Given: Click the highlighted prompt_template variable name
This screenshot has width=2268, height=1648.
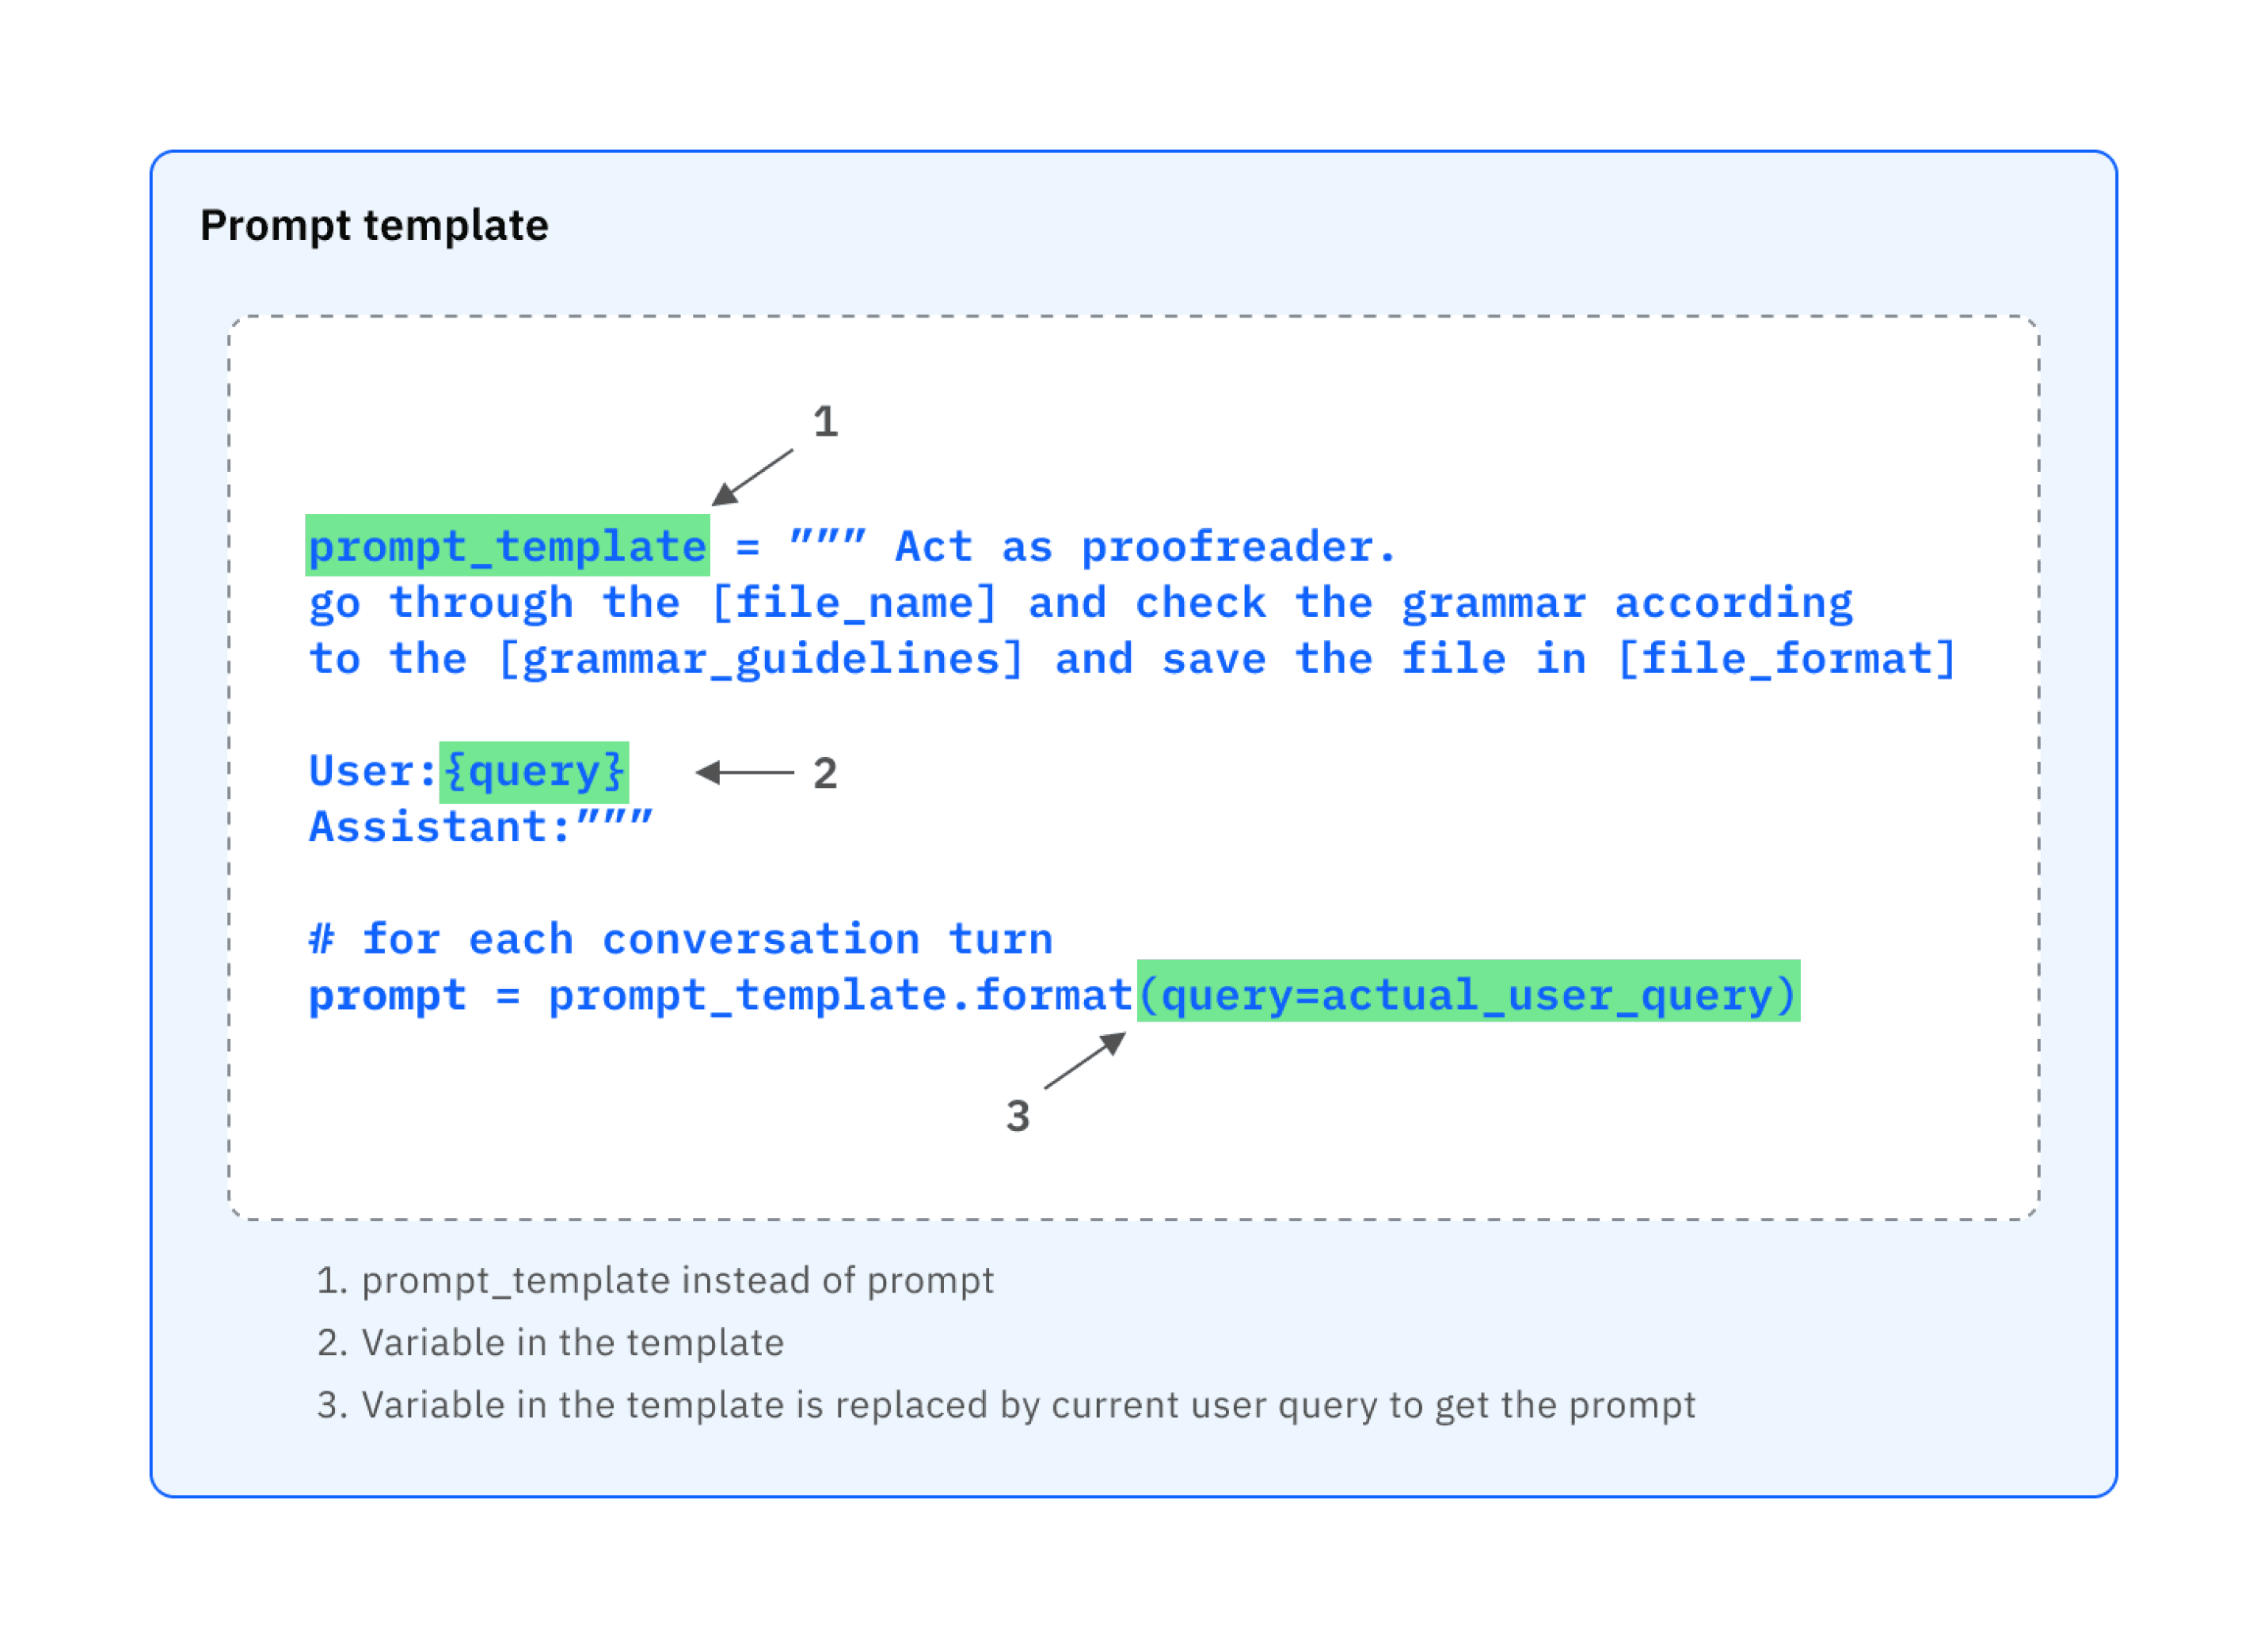Looking at the screenshot, I should click(x=507, y=545).
